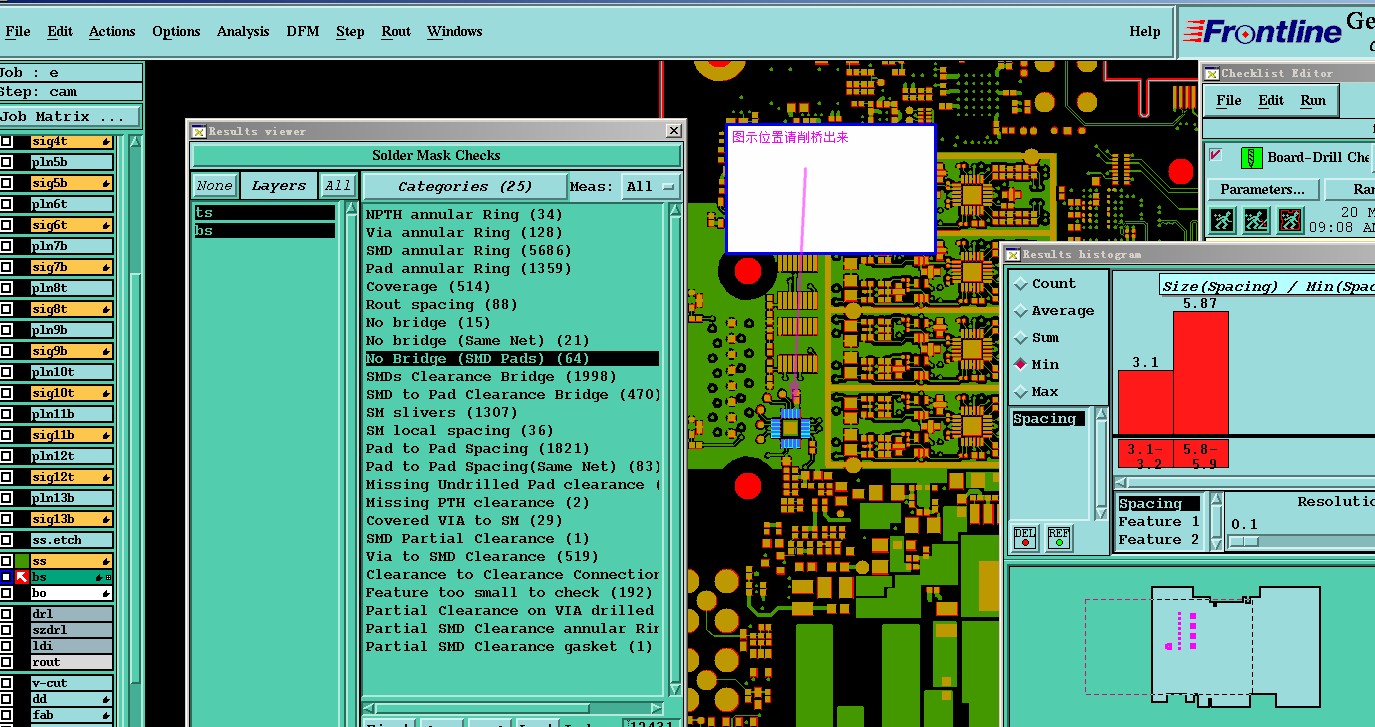The height and width of the screenshot is (727, 1375).
Task: Close the Results viewer window
Action: 674,130
